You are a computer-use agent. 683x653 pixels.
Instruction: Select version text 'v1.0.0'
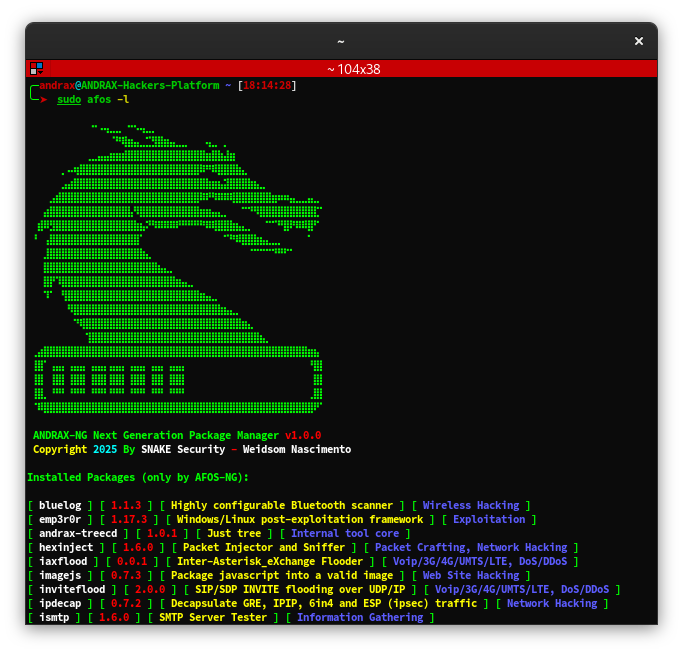tap(303, 436)
